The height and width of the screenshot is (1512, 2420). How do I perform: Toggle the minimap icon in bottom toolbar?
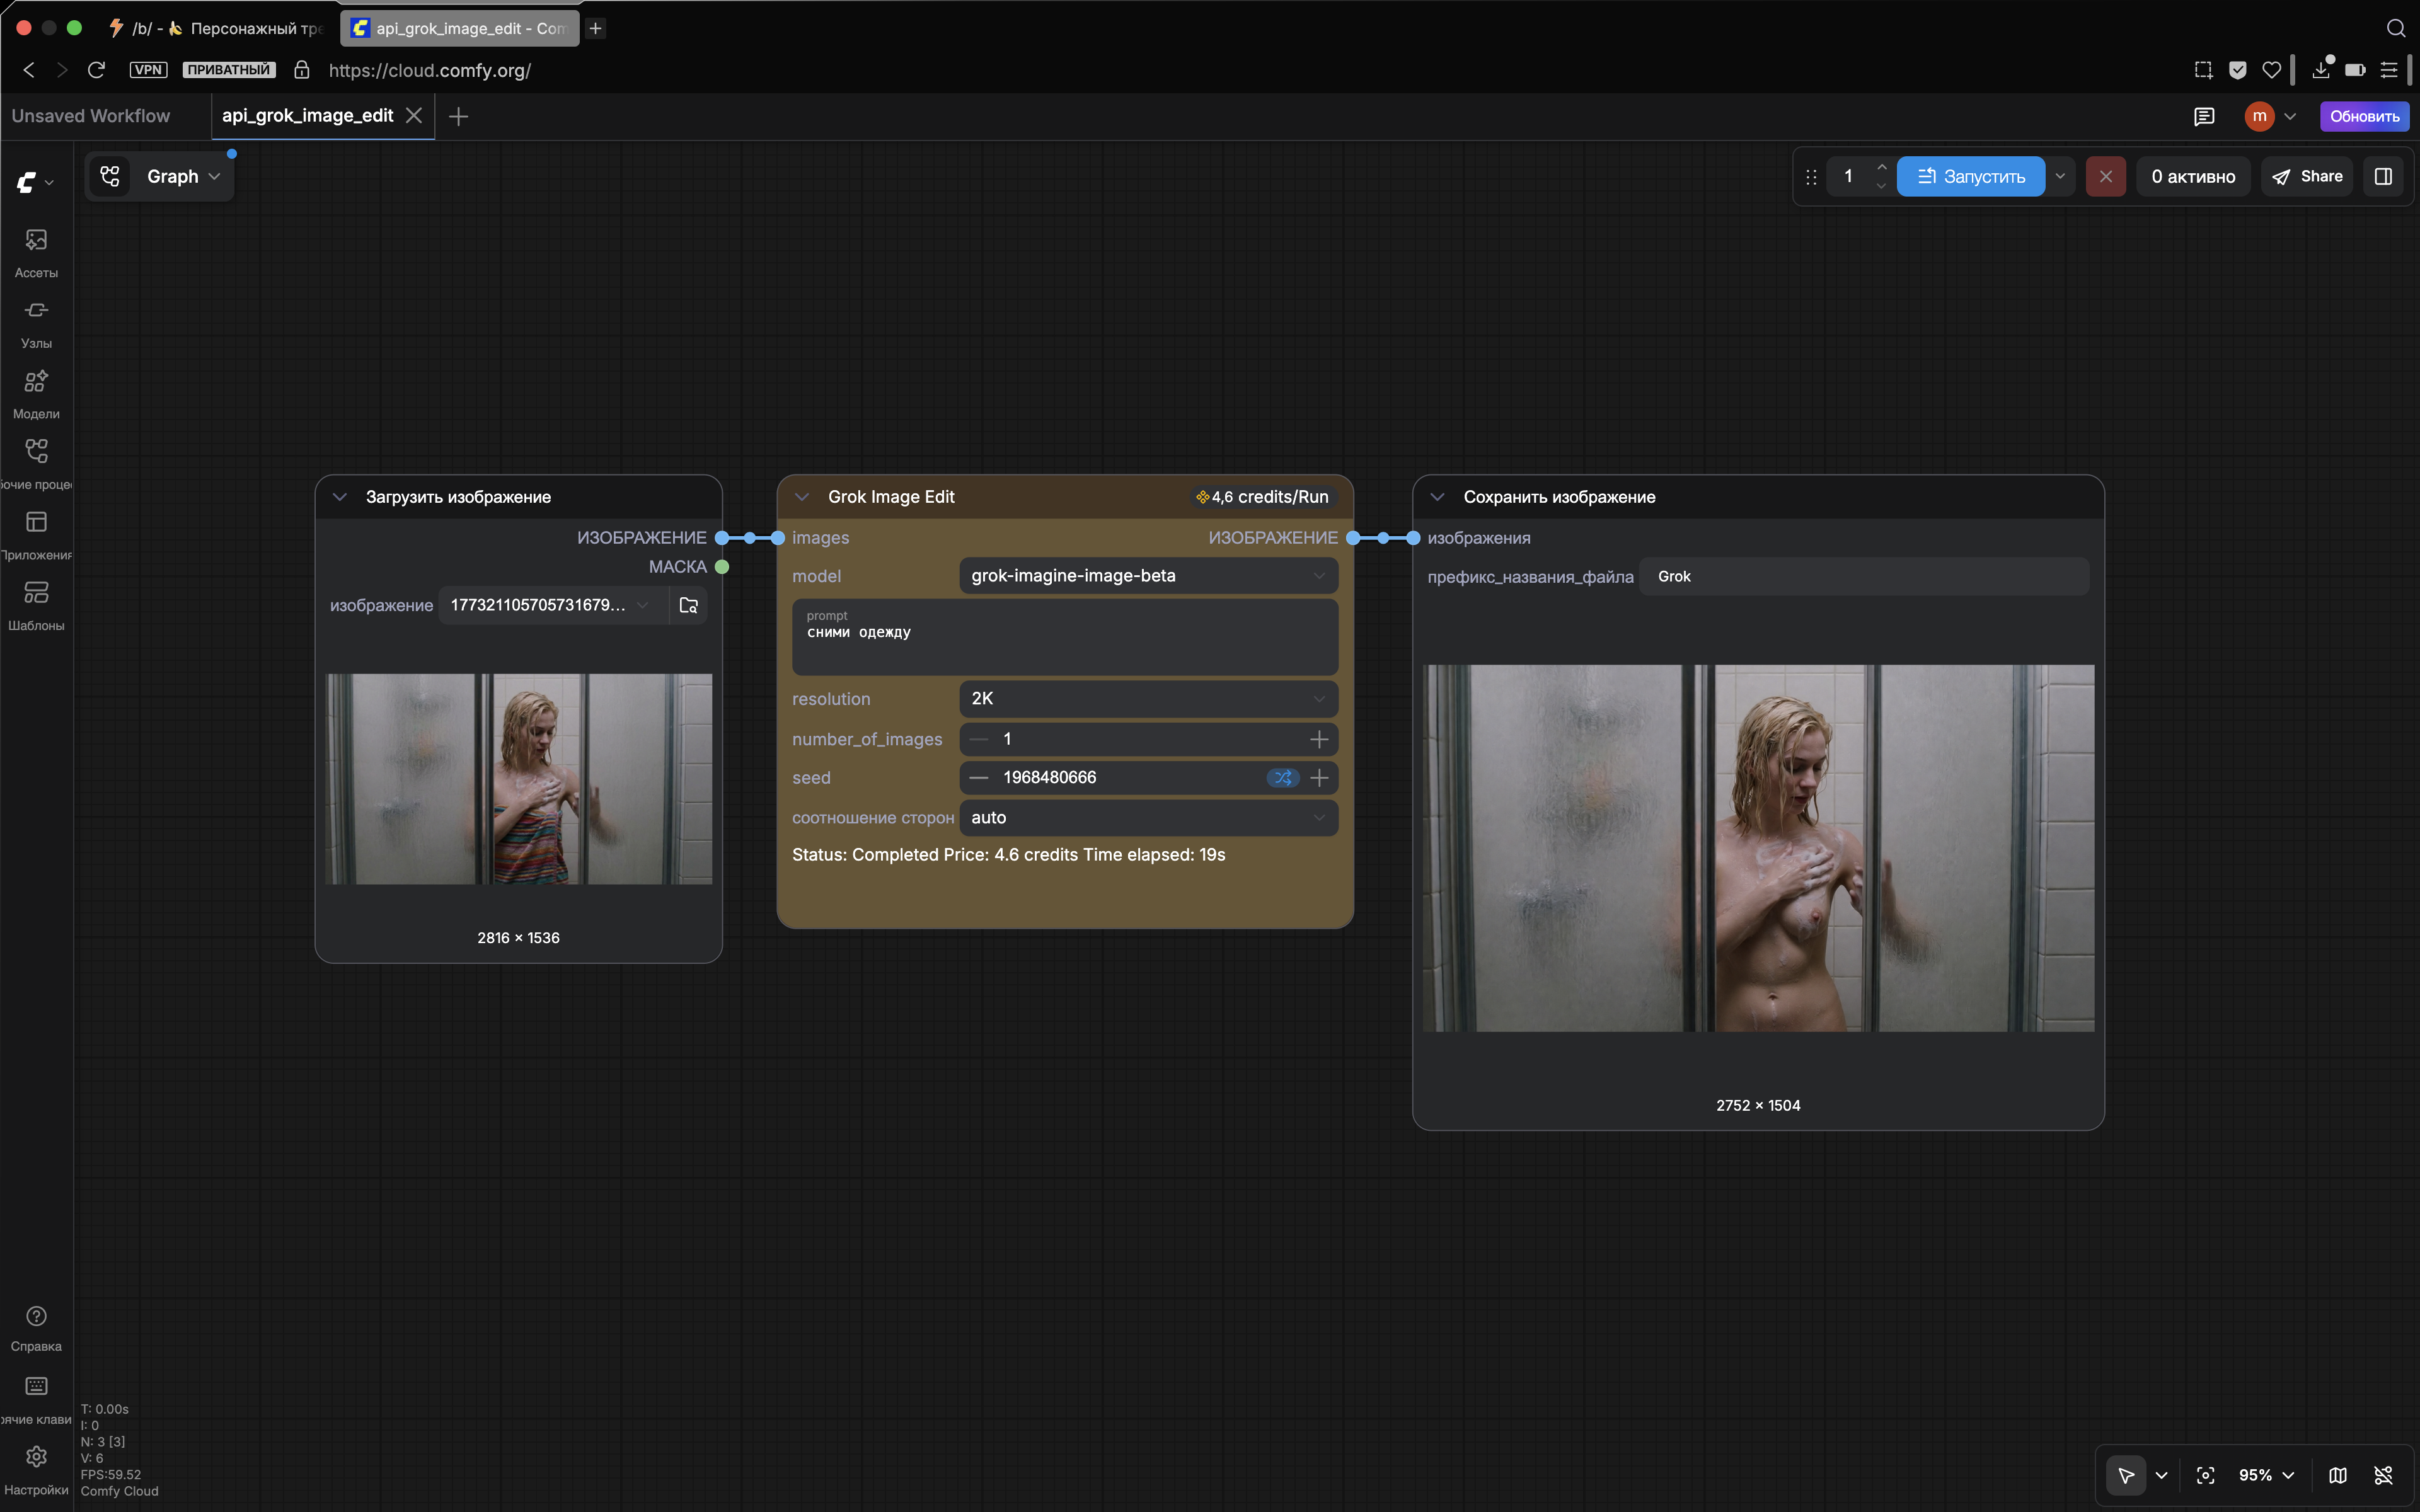(2338, 1475)
